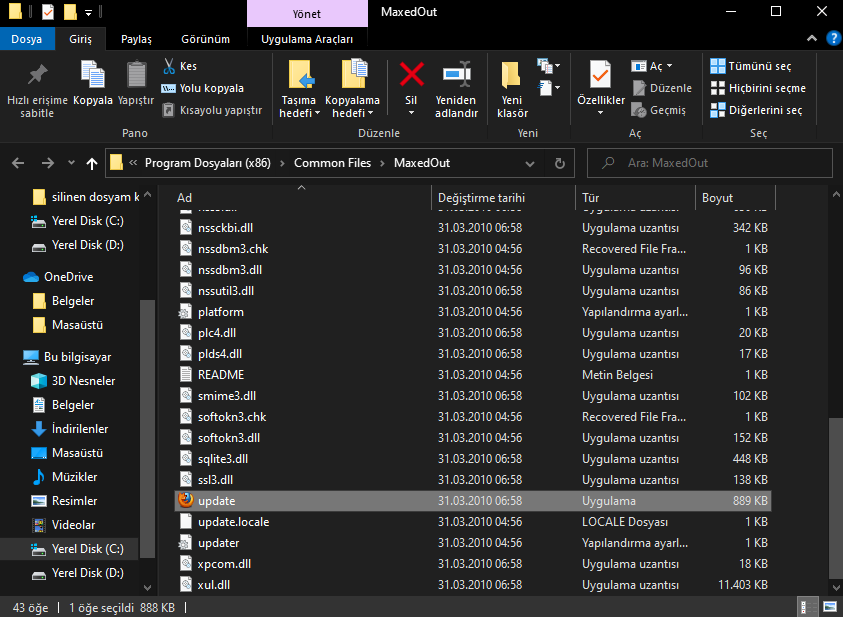
Task: Select the Firefox-icon update application
Action: [473, 501]
